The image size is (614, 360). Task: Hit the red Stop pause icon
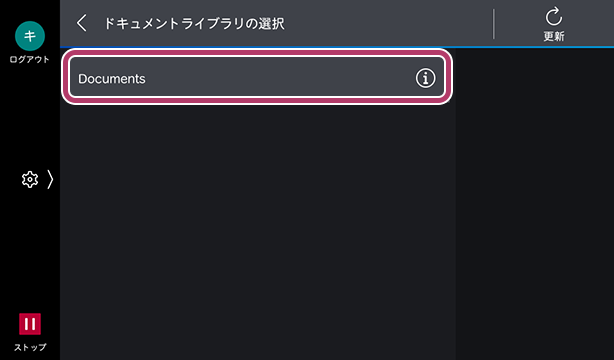pos(30,324)
